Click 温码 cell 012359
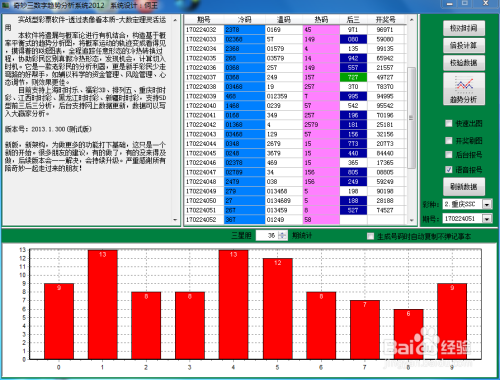500x380 pixels. click(x=284, y=96)
